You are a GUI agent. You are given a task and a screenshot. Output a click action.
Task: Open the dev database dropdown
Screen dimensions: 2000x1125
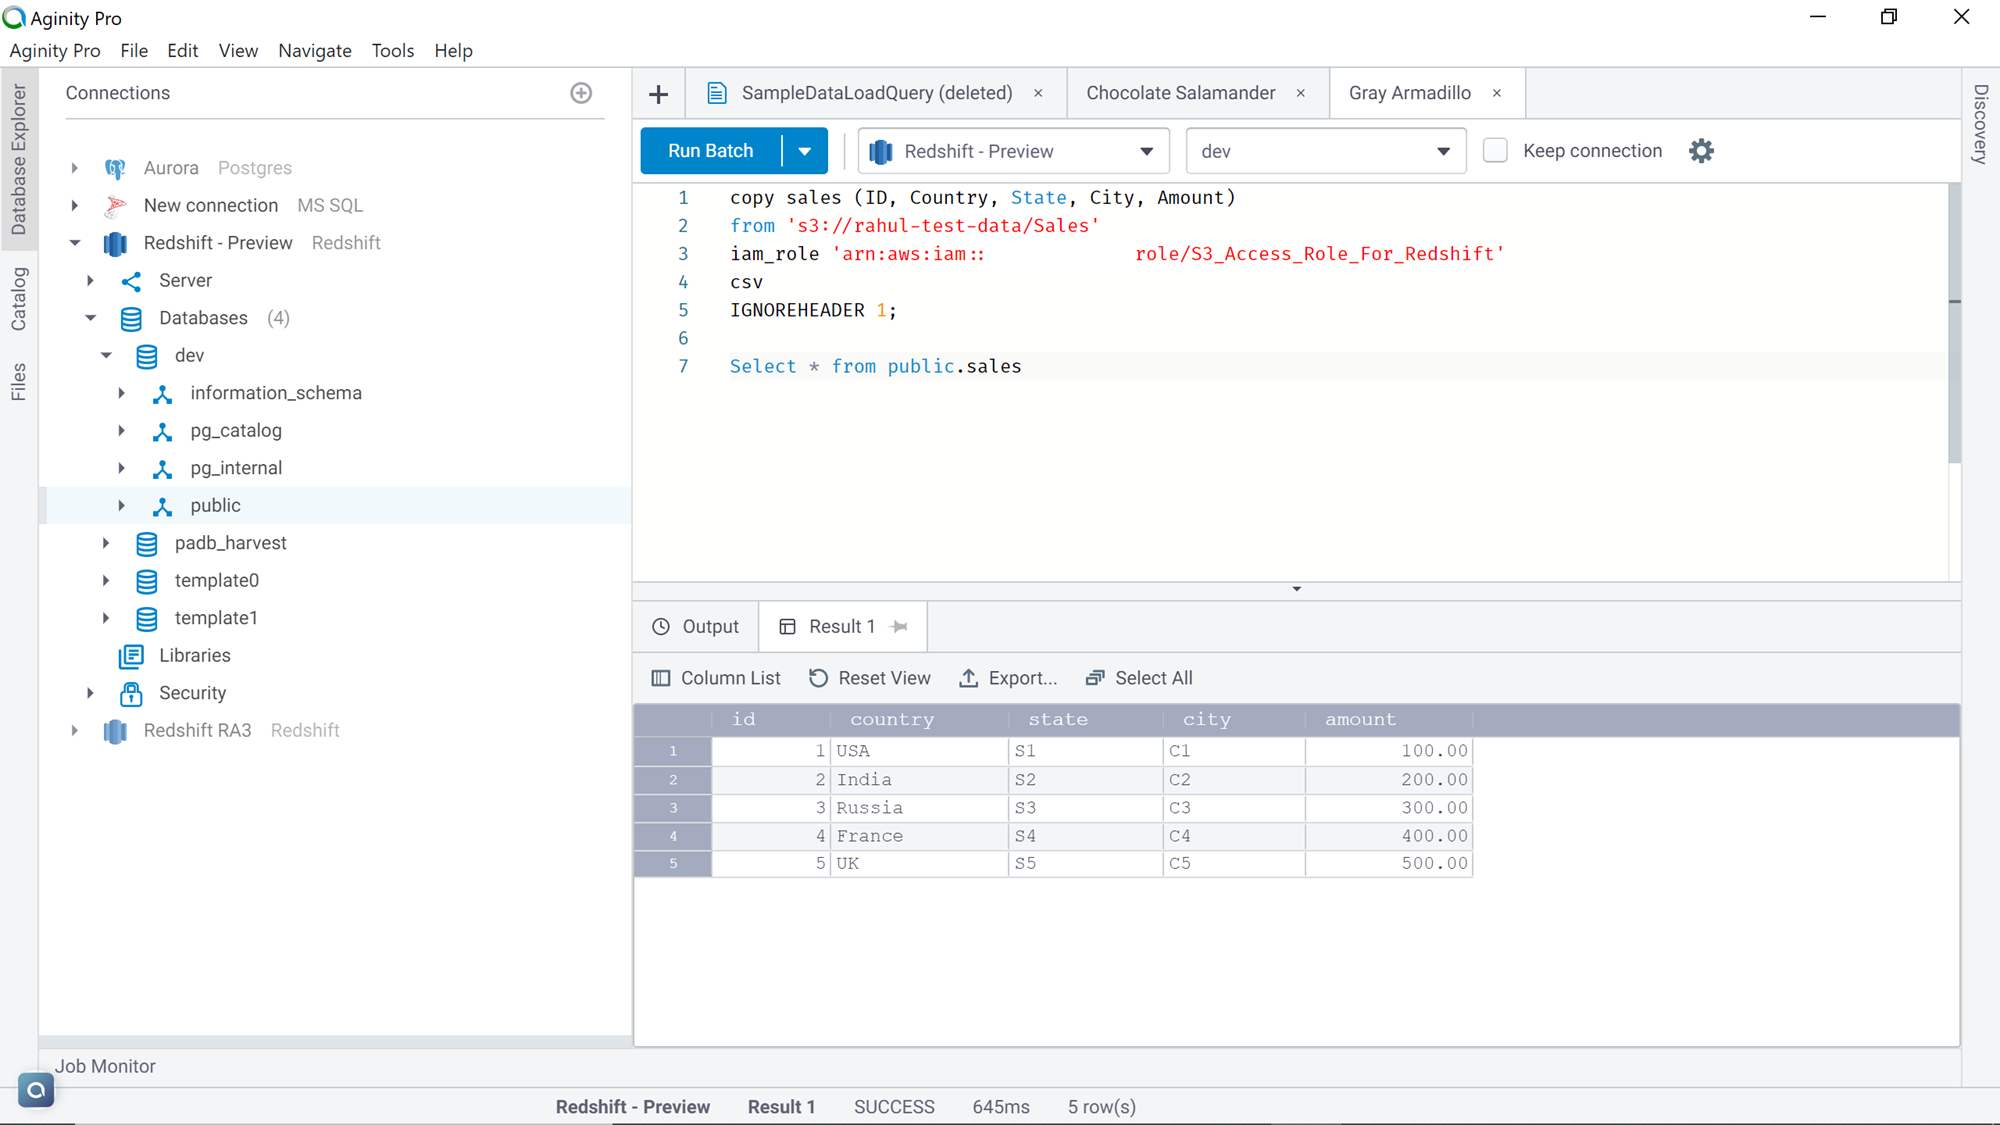pos(1325,151)
